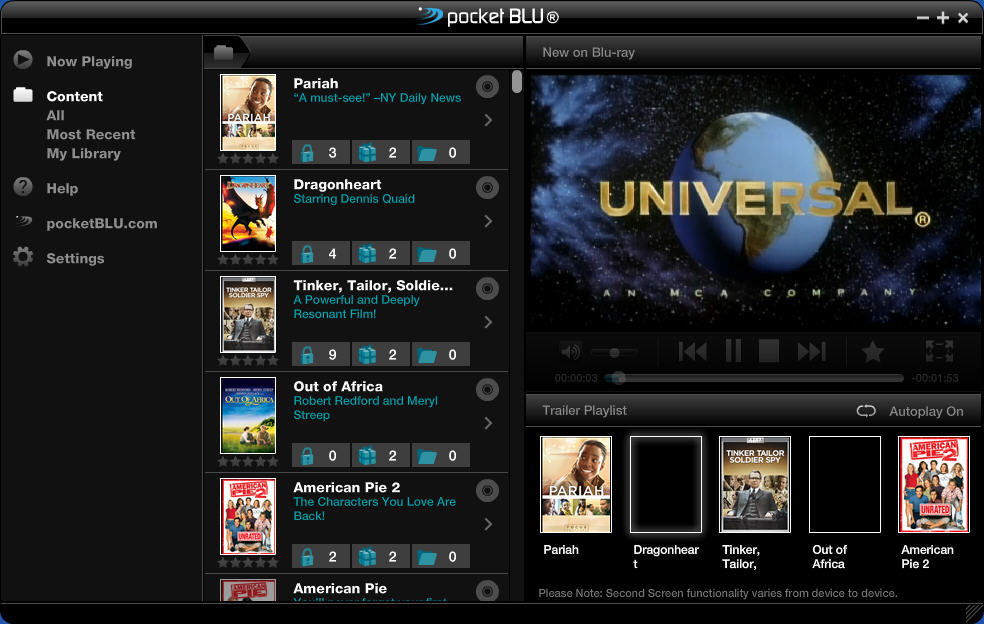984x624 pixels.
Task: Open Settings using the gear icon
Action: (23, 257)
